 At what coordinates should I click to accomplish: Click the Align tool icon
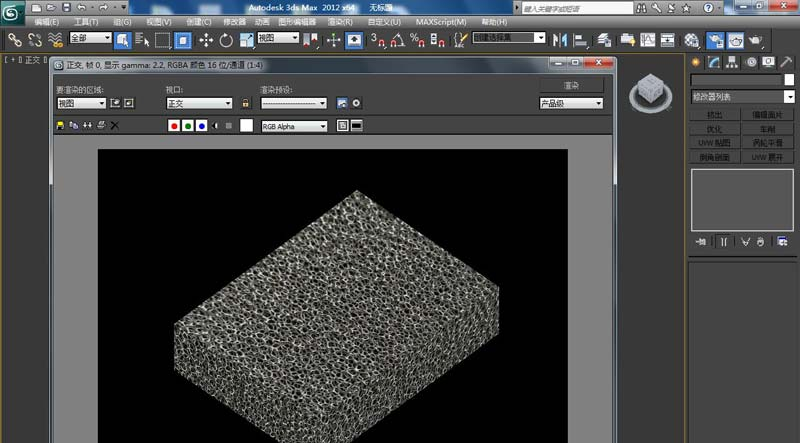coord(580,40)
